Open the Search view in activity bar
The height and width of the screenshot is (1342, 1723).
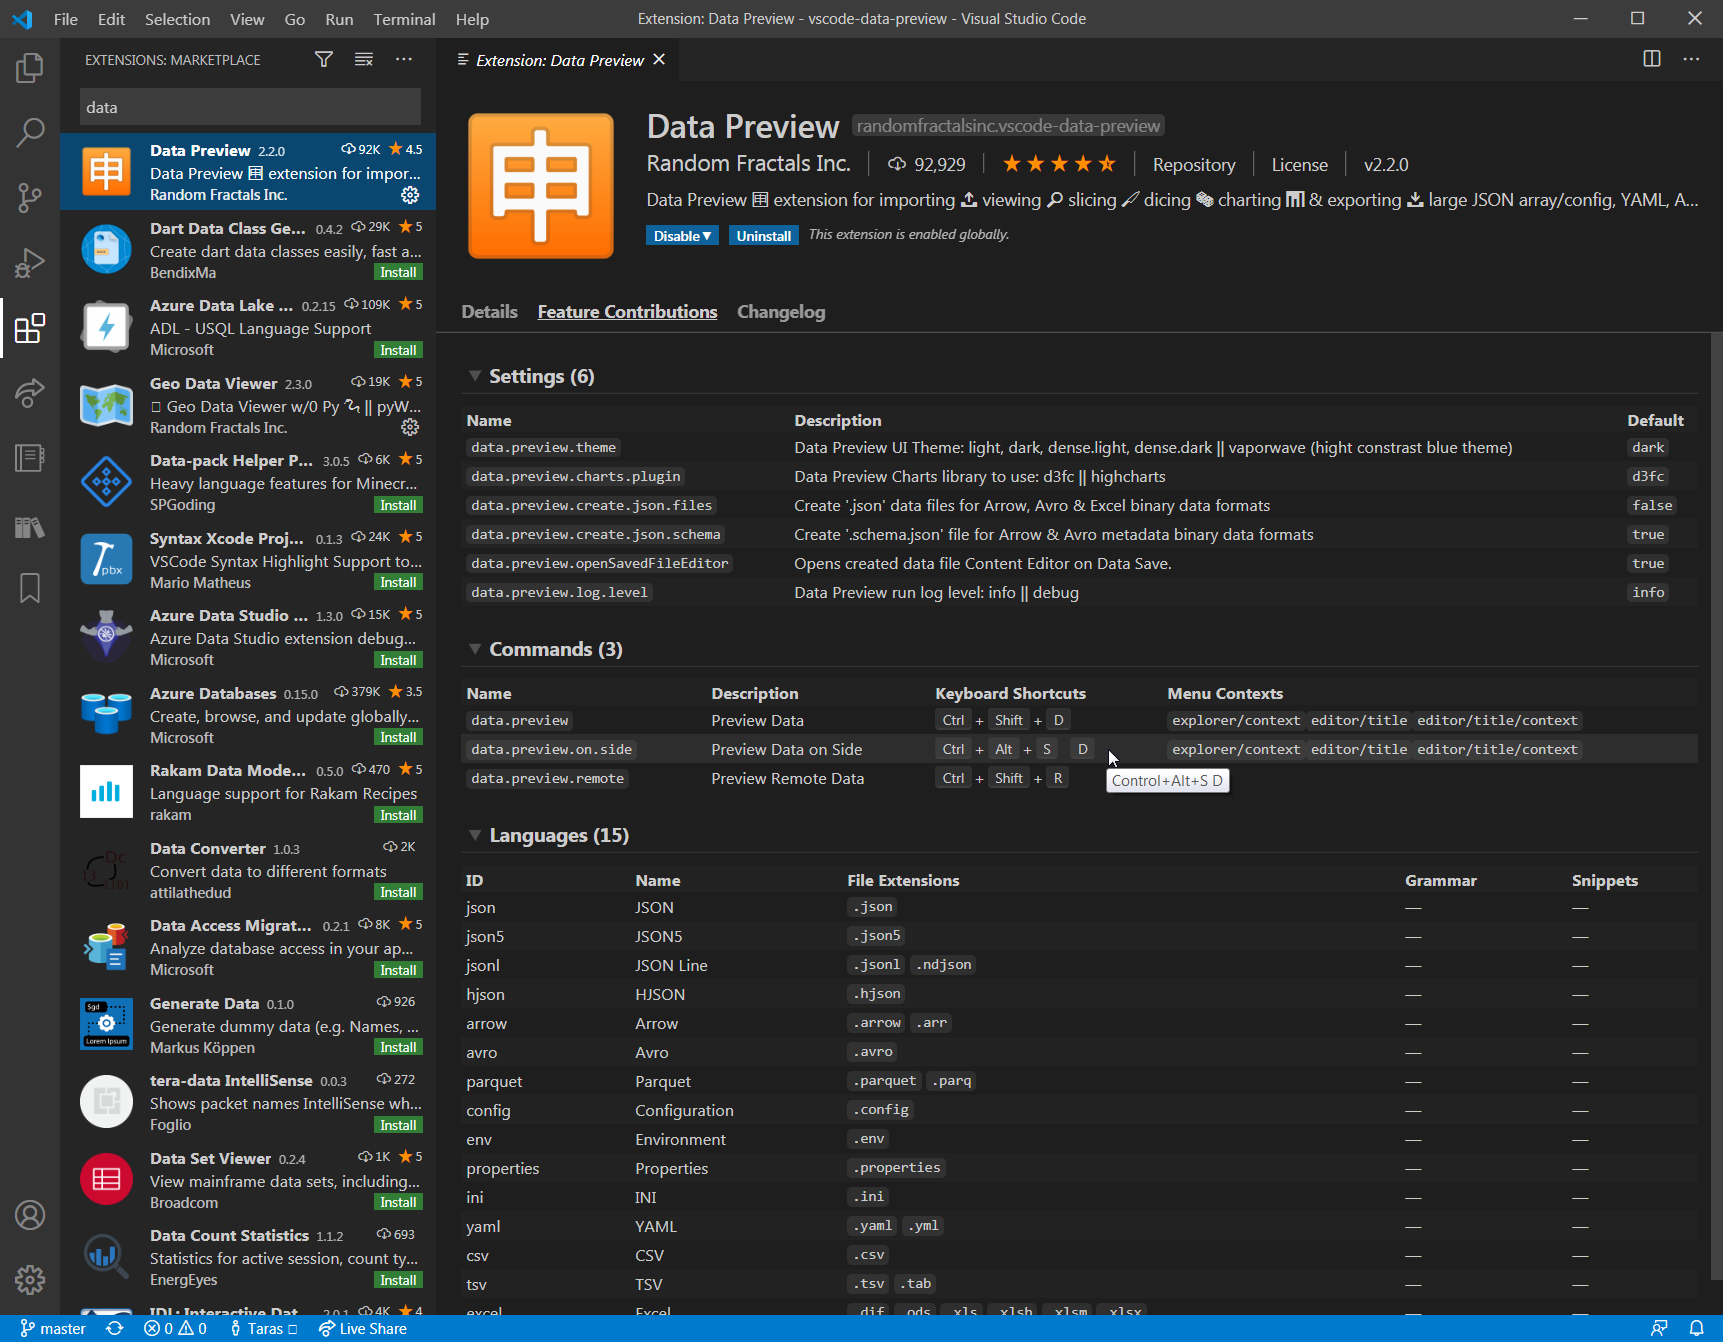30,132
